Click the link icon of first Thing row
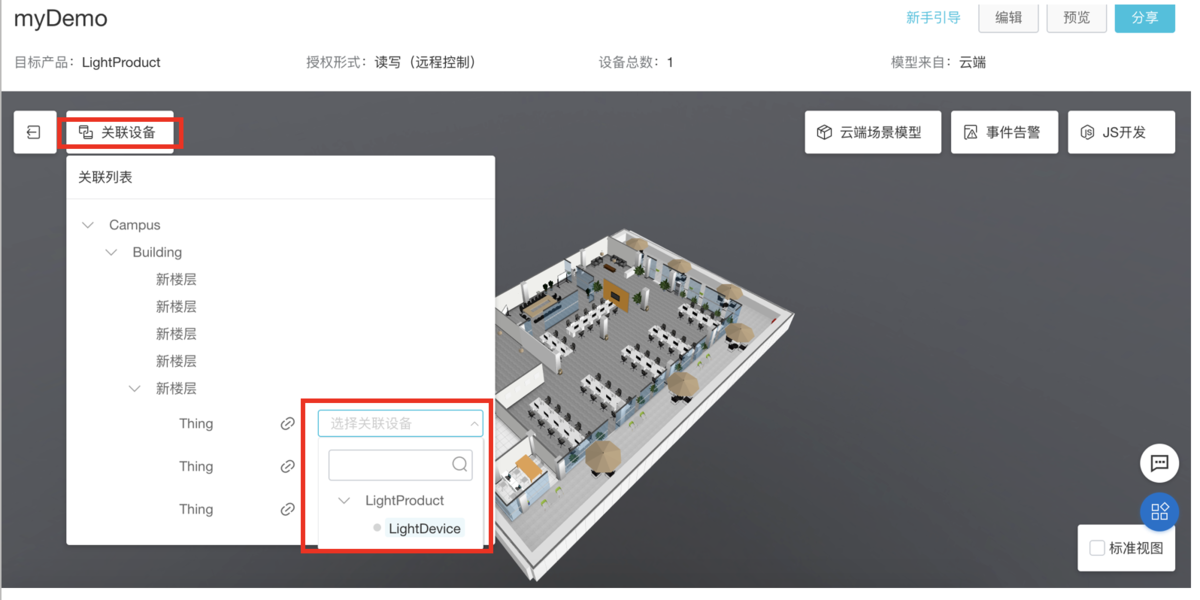 (x=287, y=424)
